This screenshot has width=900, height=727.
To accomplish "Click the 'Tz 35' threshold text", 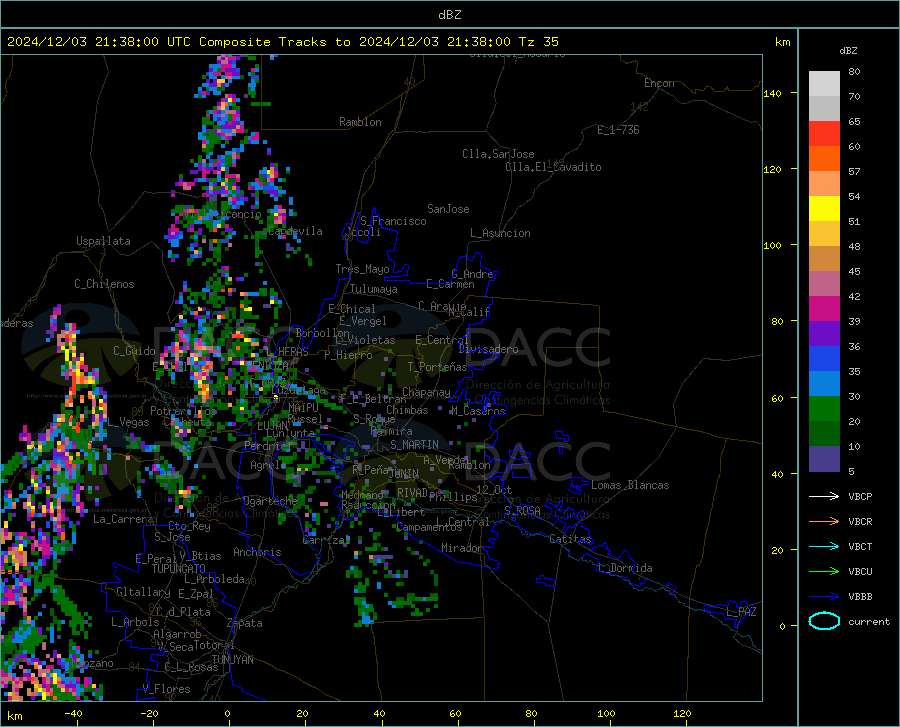I will (x=538, y=42).
